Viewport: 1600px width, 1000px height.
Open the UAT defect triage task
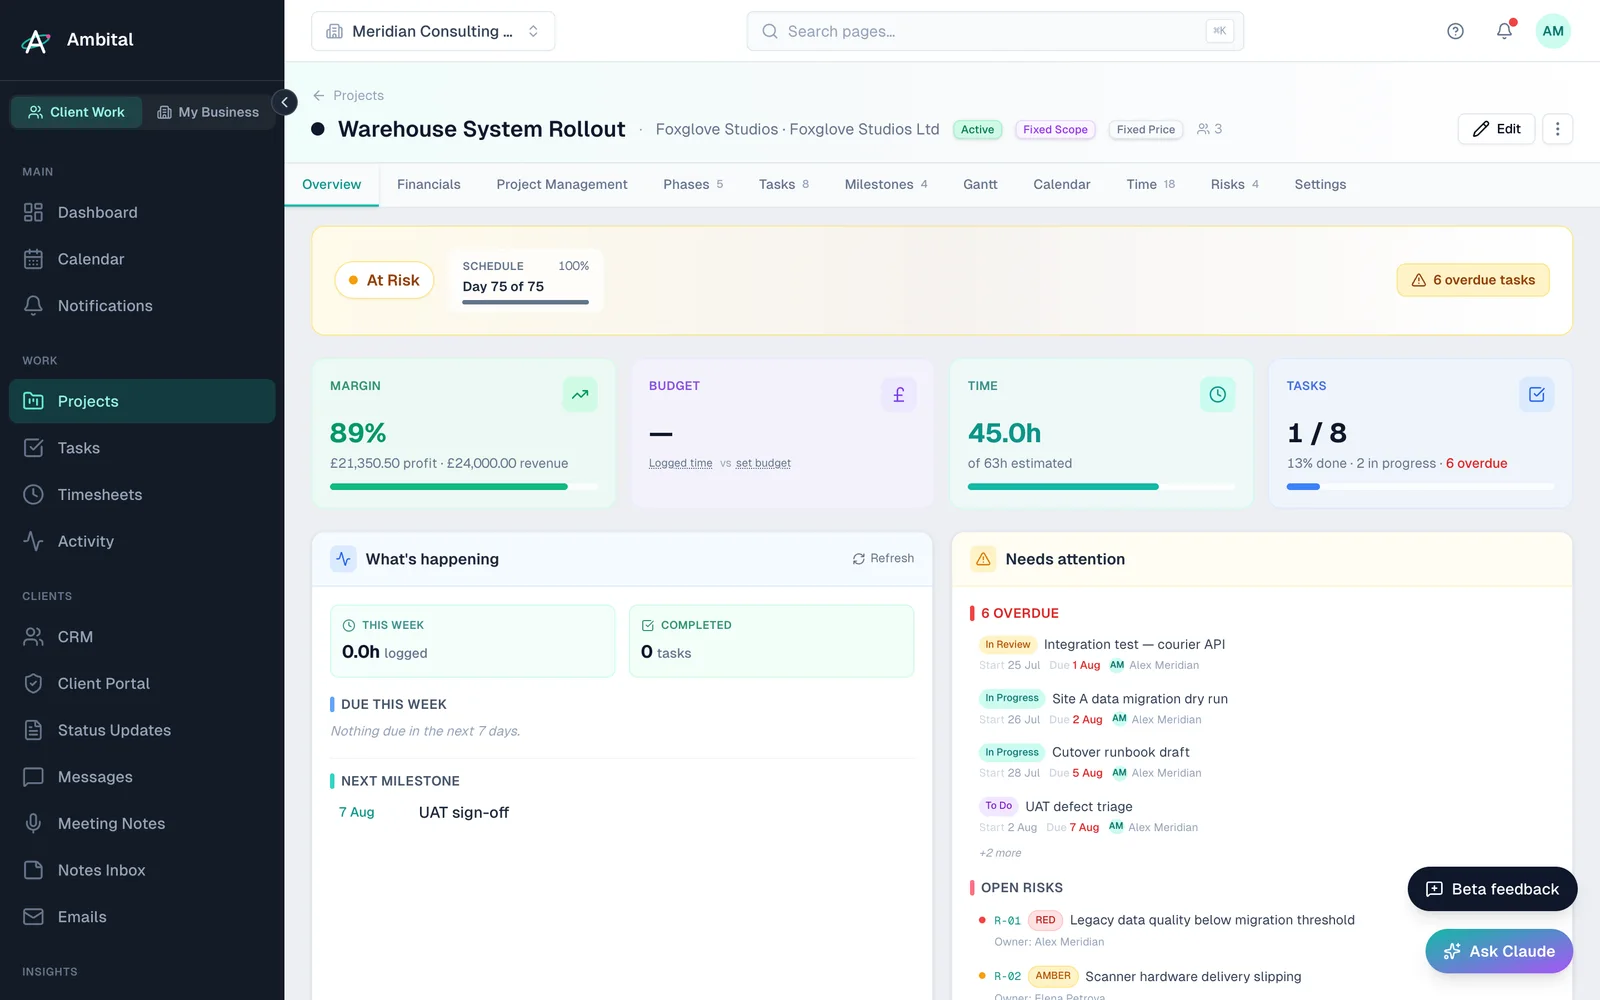1079,806
